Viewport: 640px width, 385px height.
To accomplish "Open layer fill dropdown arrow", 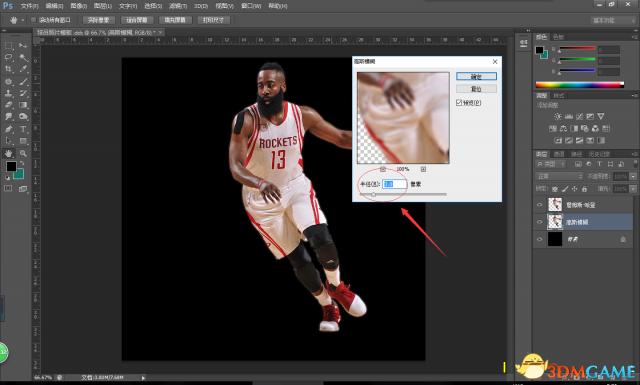I will coord(633,189).
